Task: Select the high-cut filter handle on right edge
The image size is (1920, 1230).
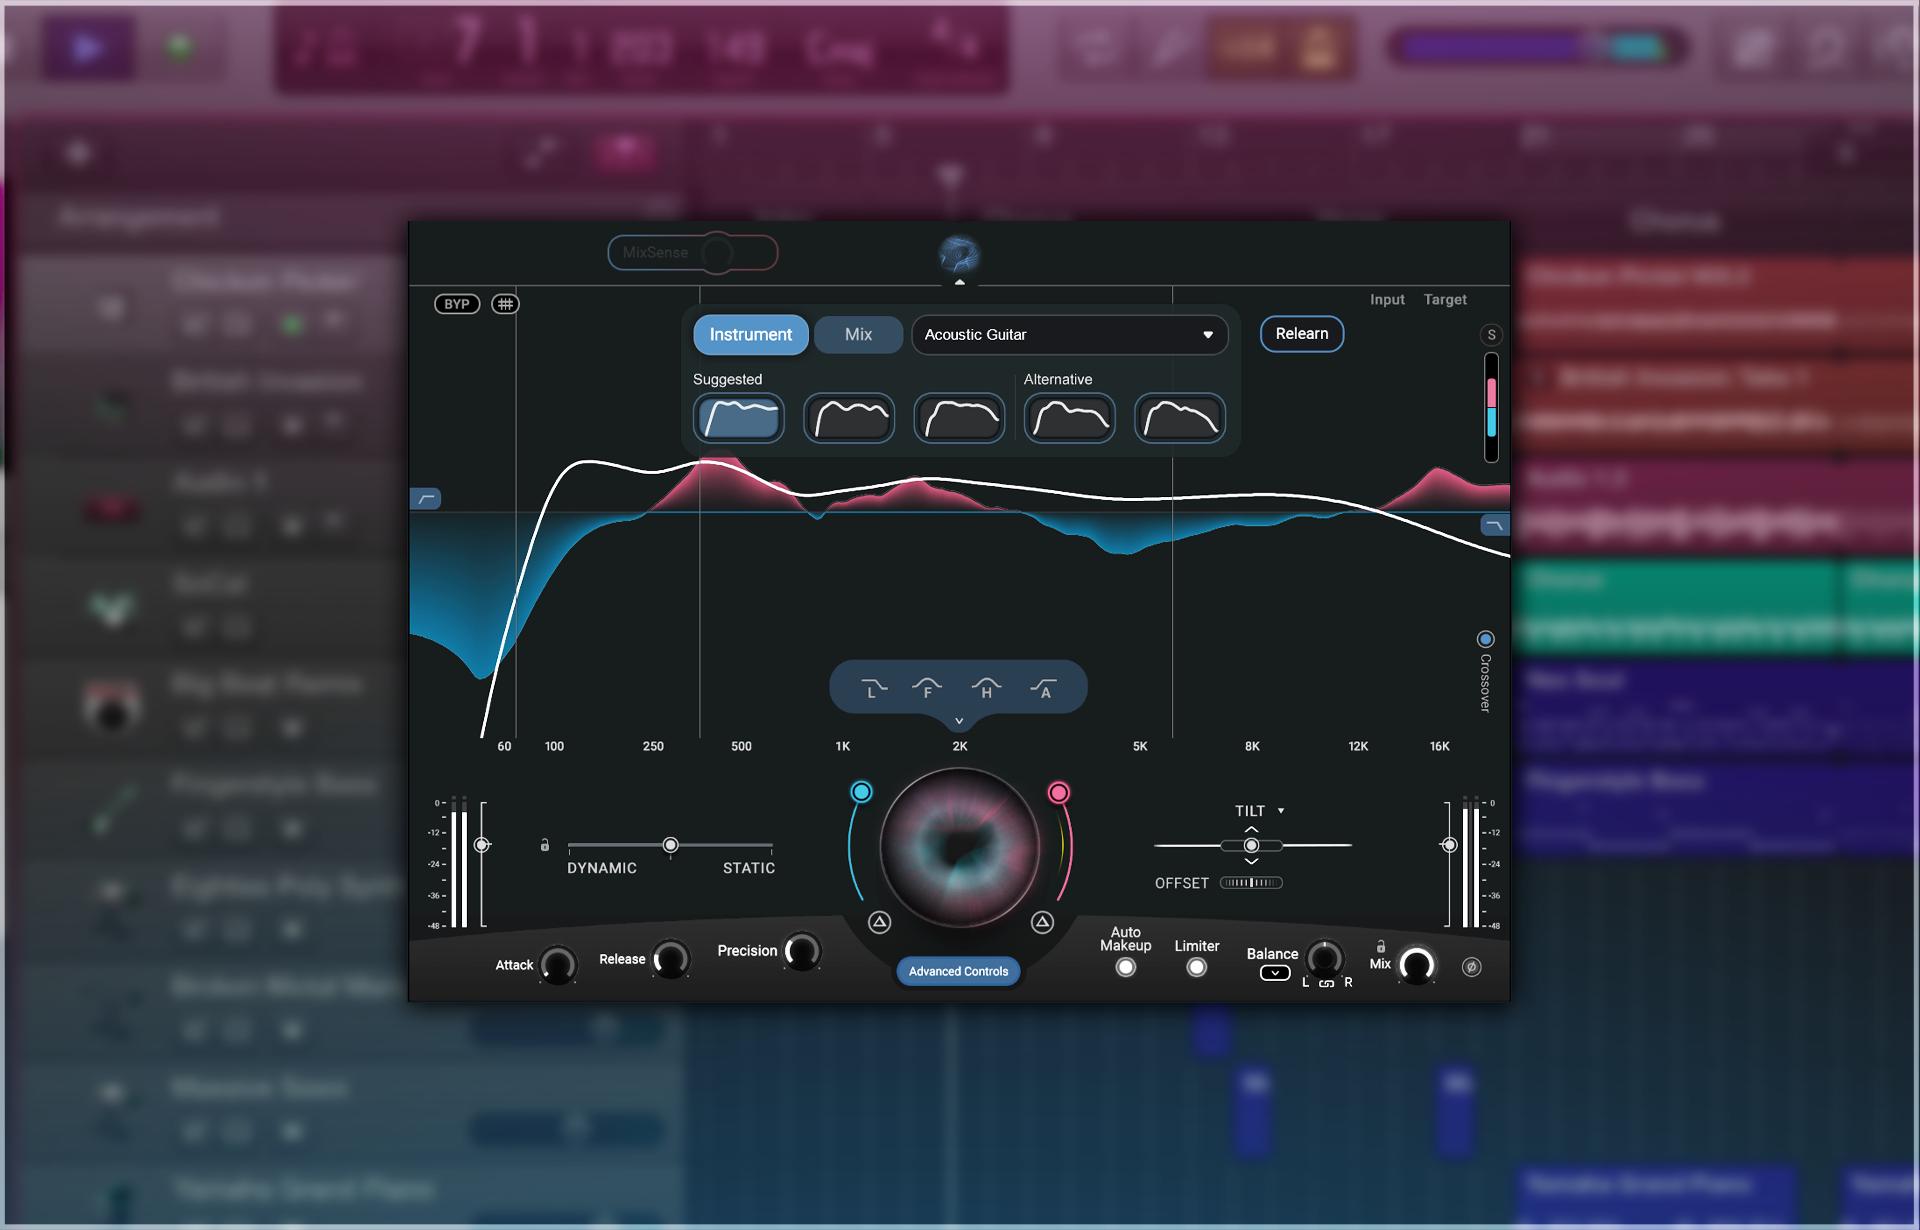Action: tap(1494, 525)
